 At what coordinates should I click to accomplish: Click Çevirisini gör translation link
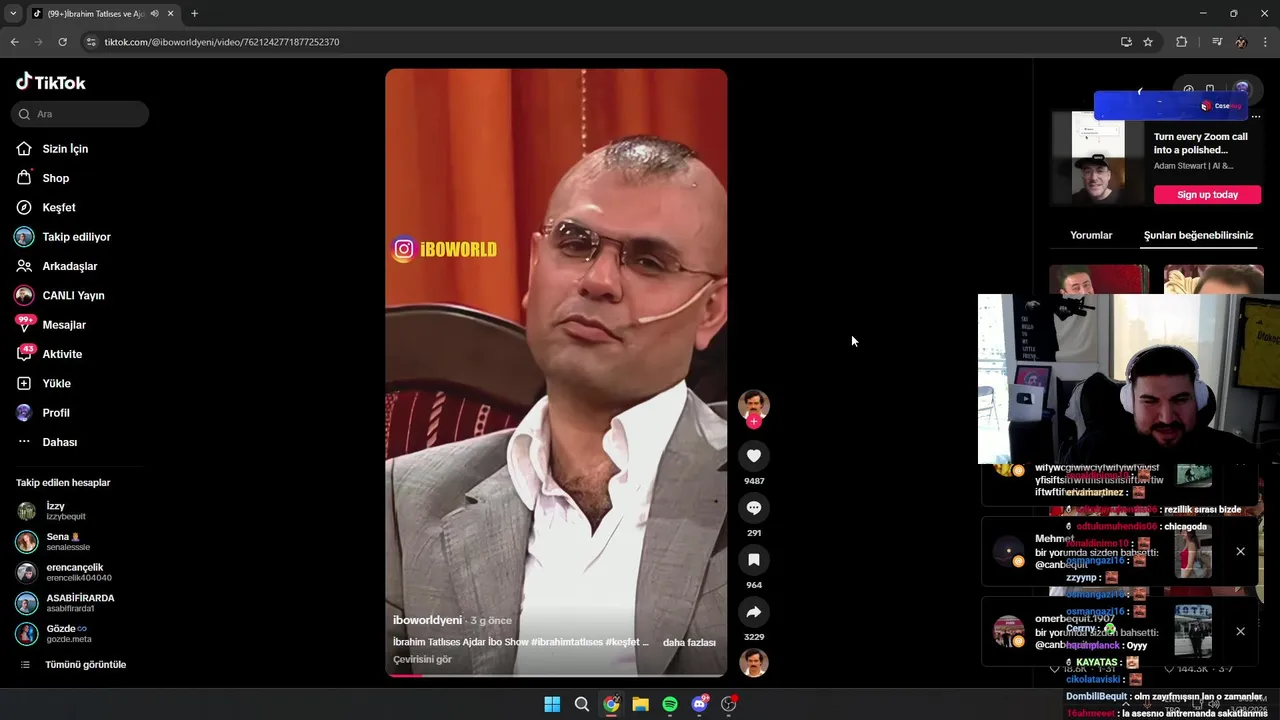(x=422, y=659)
